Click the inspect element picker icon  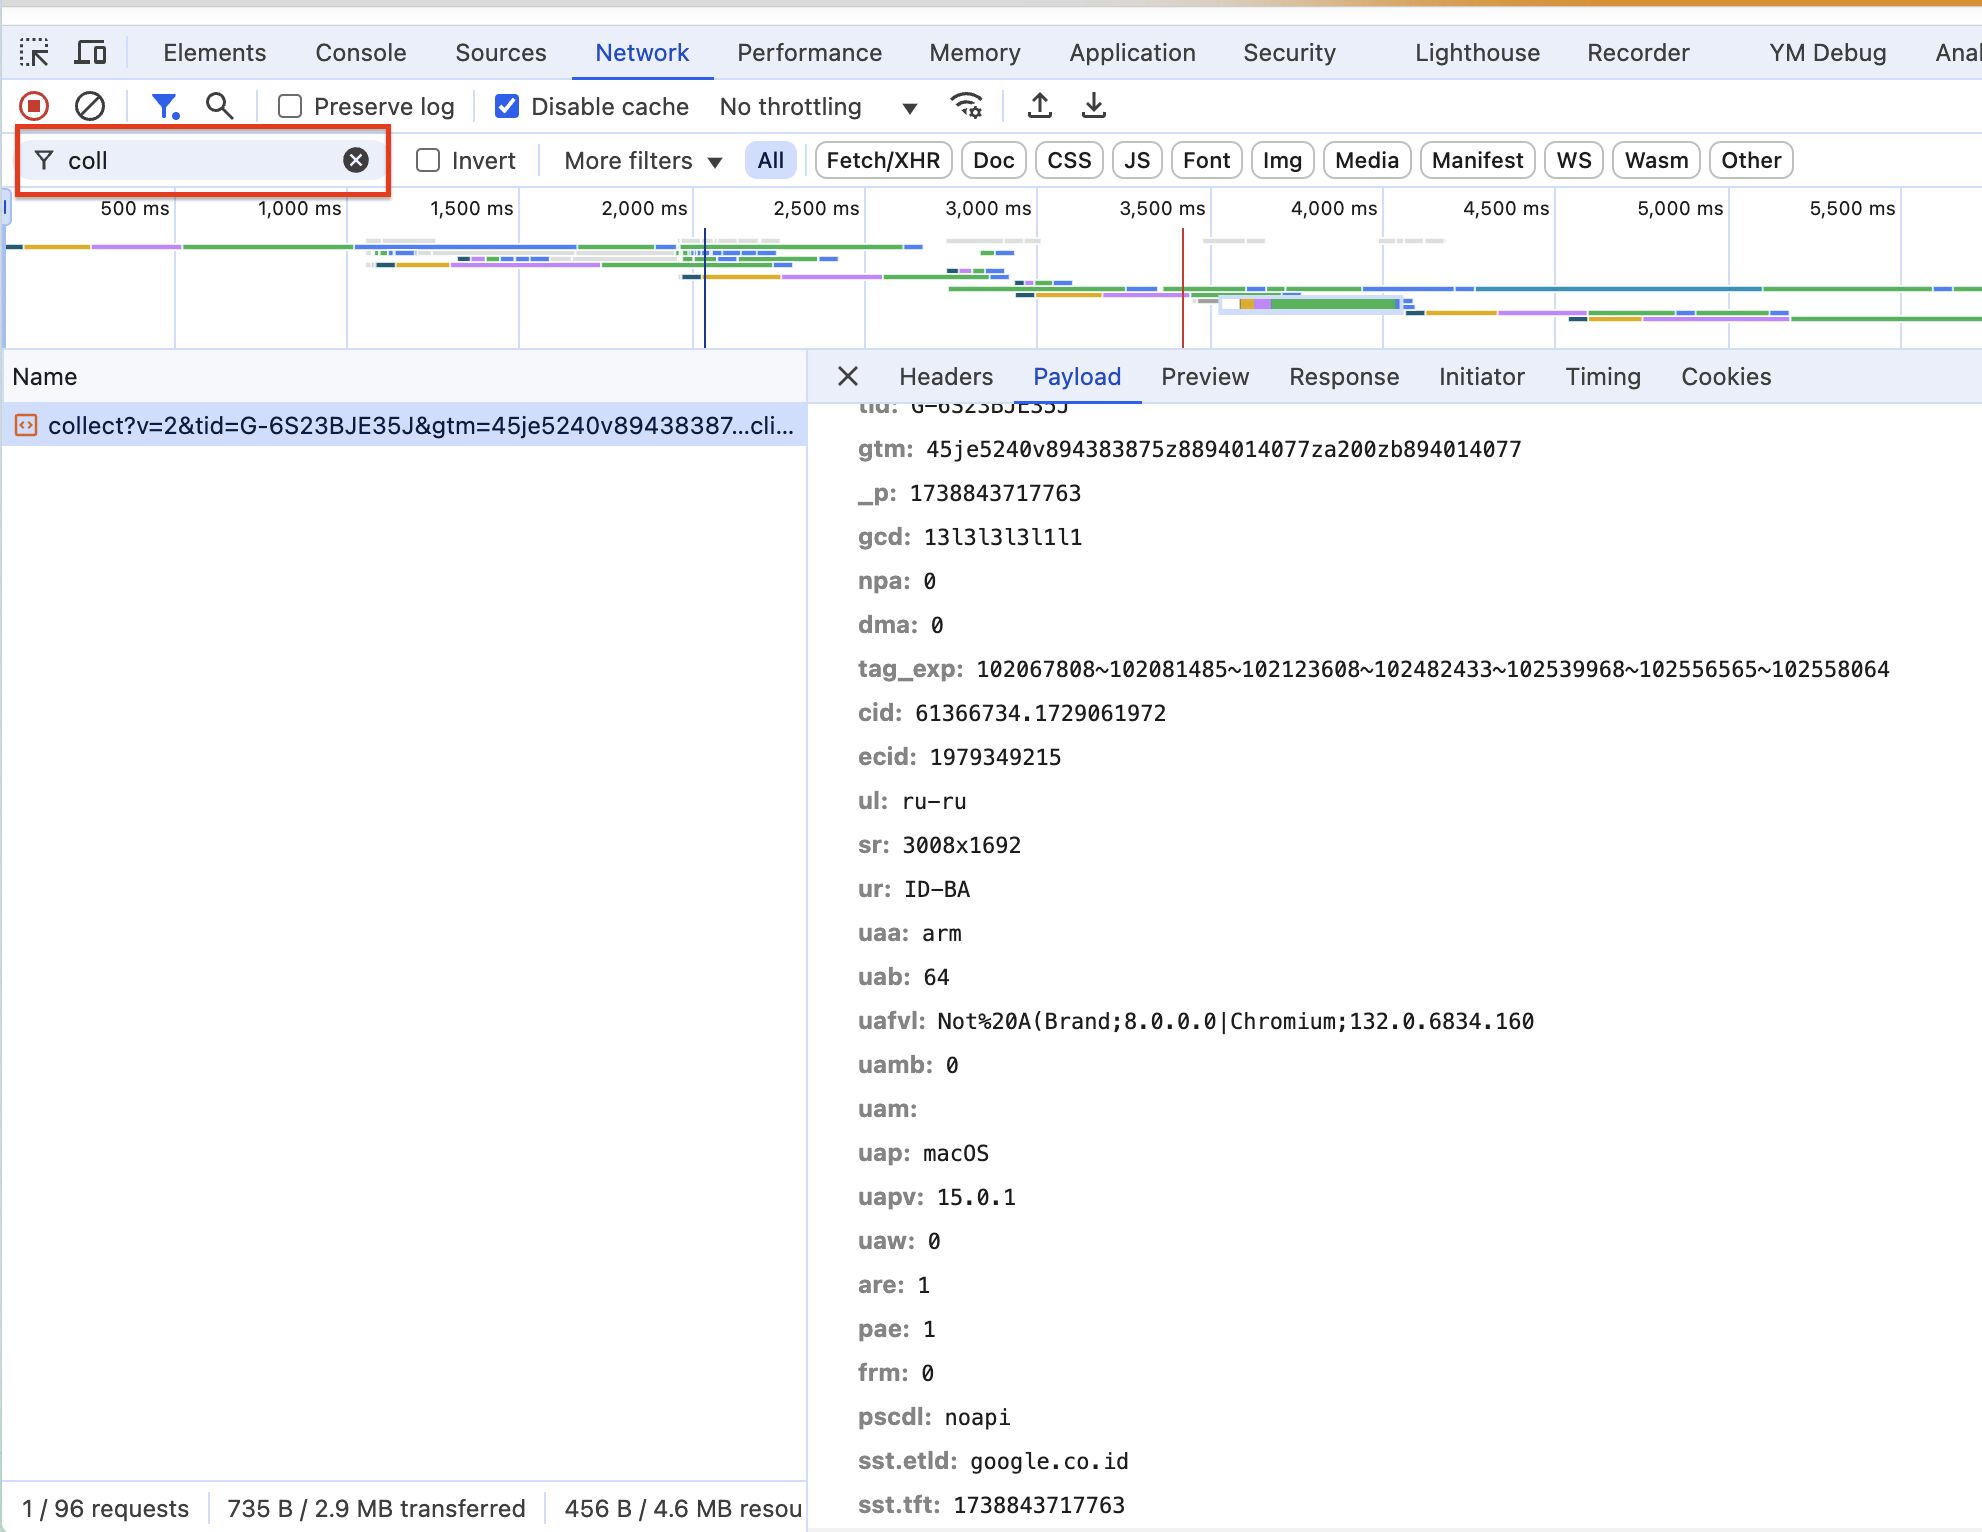tap(34, 53)
